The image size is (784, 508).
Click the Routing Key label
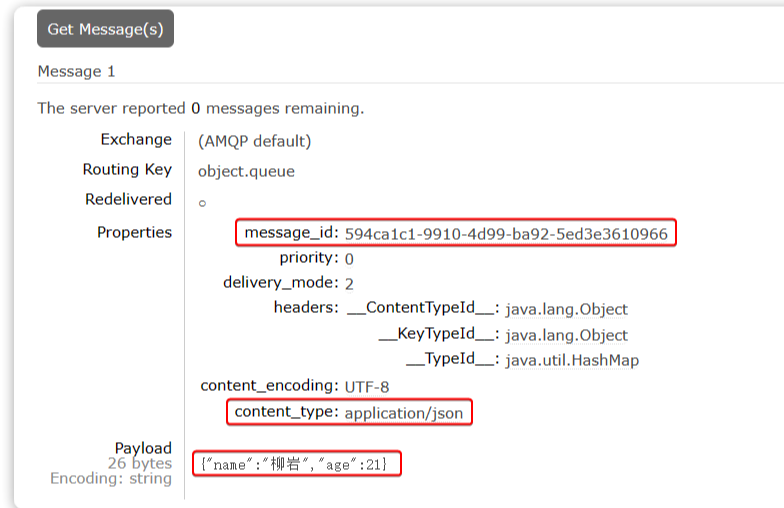click(127, 169)
